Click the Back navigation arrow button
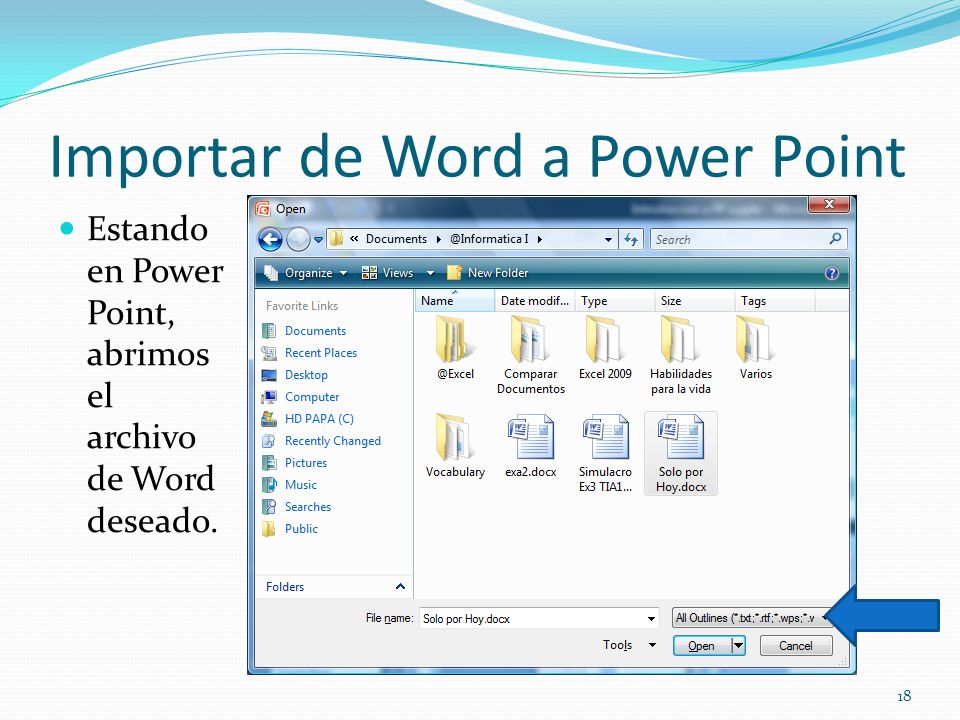 270,239
